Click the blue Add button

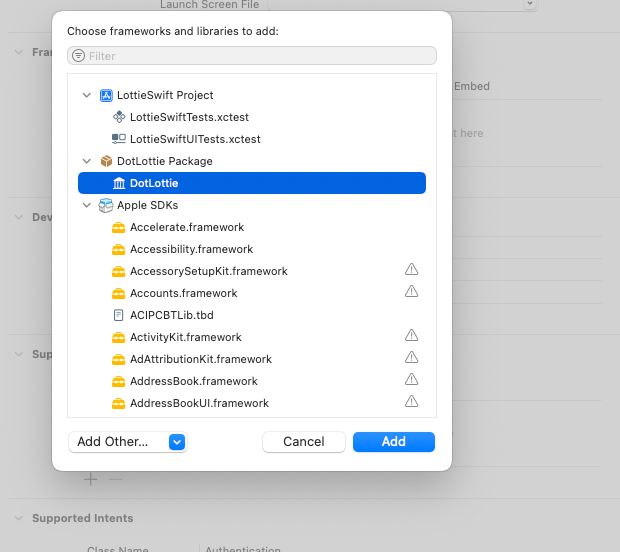[x=394, y=442]
